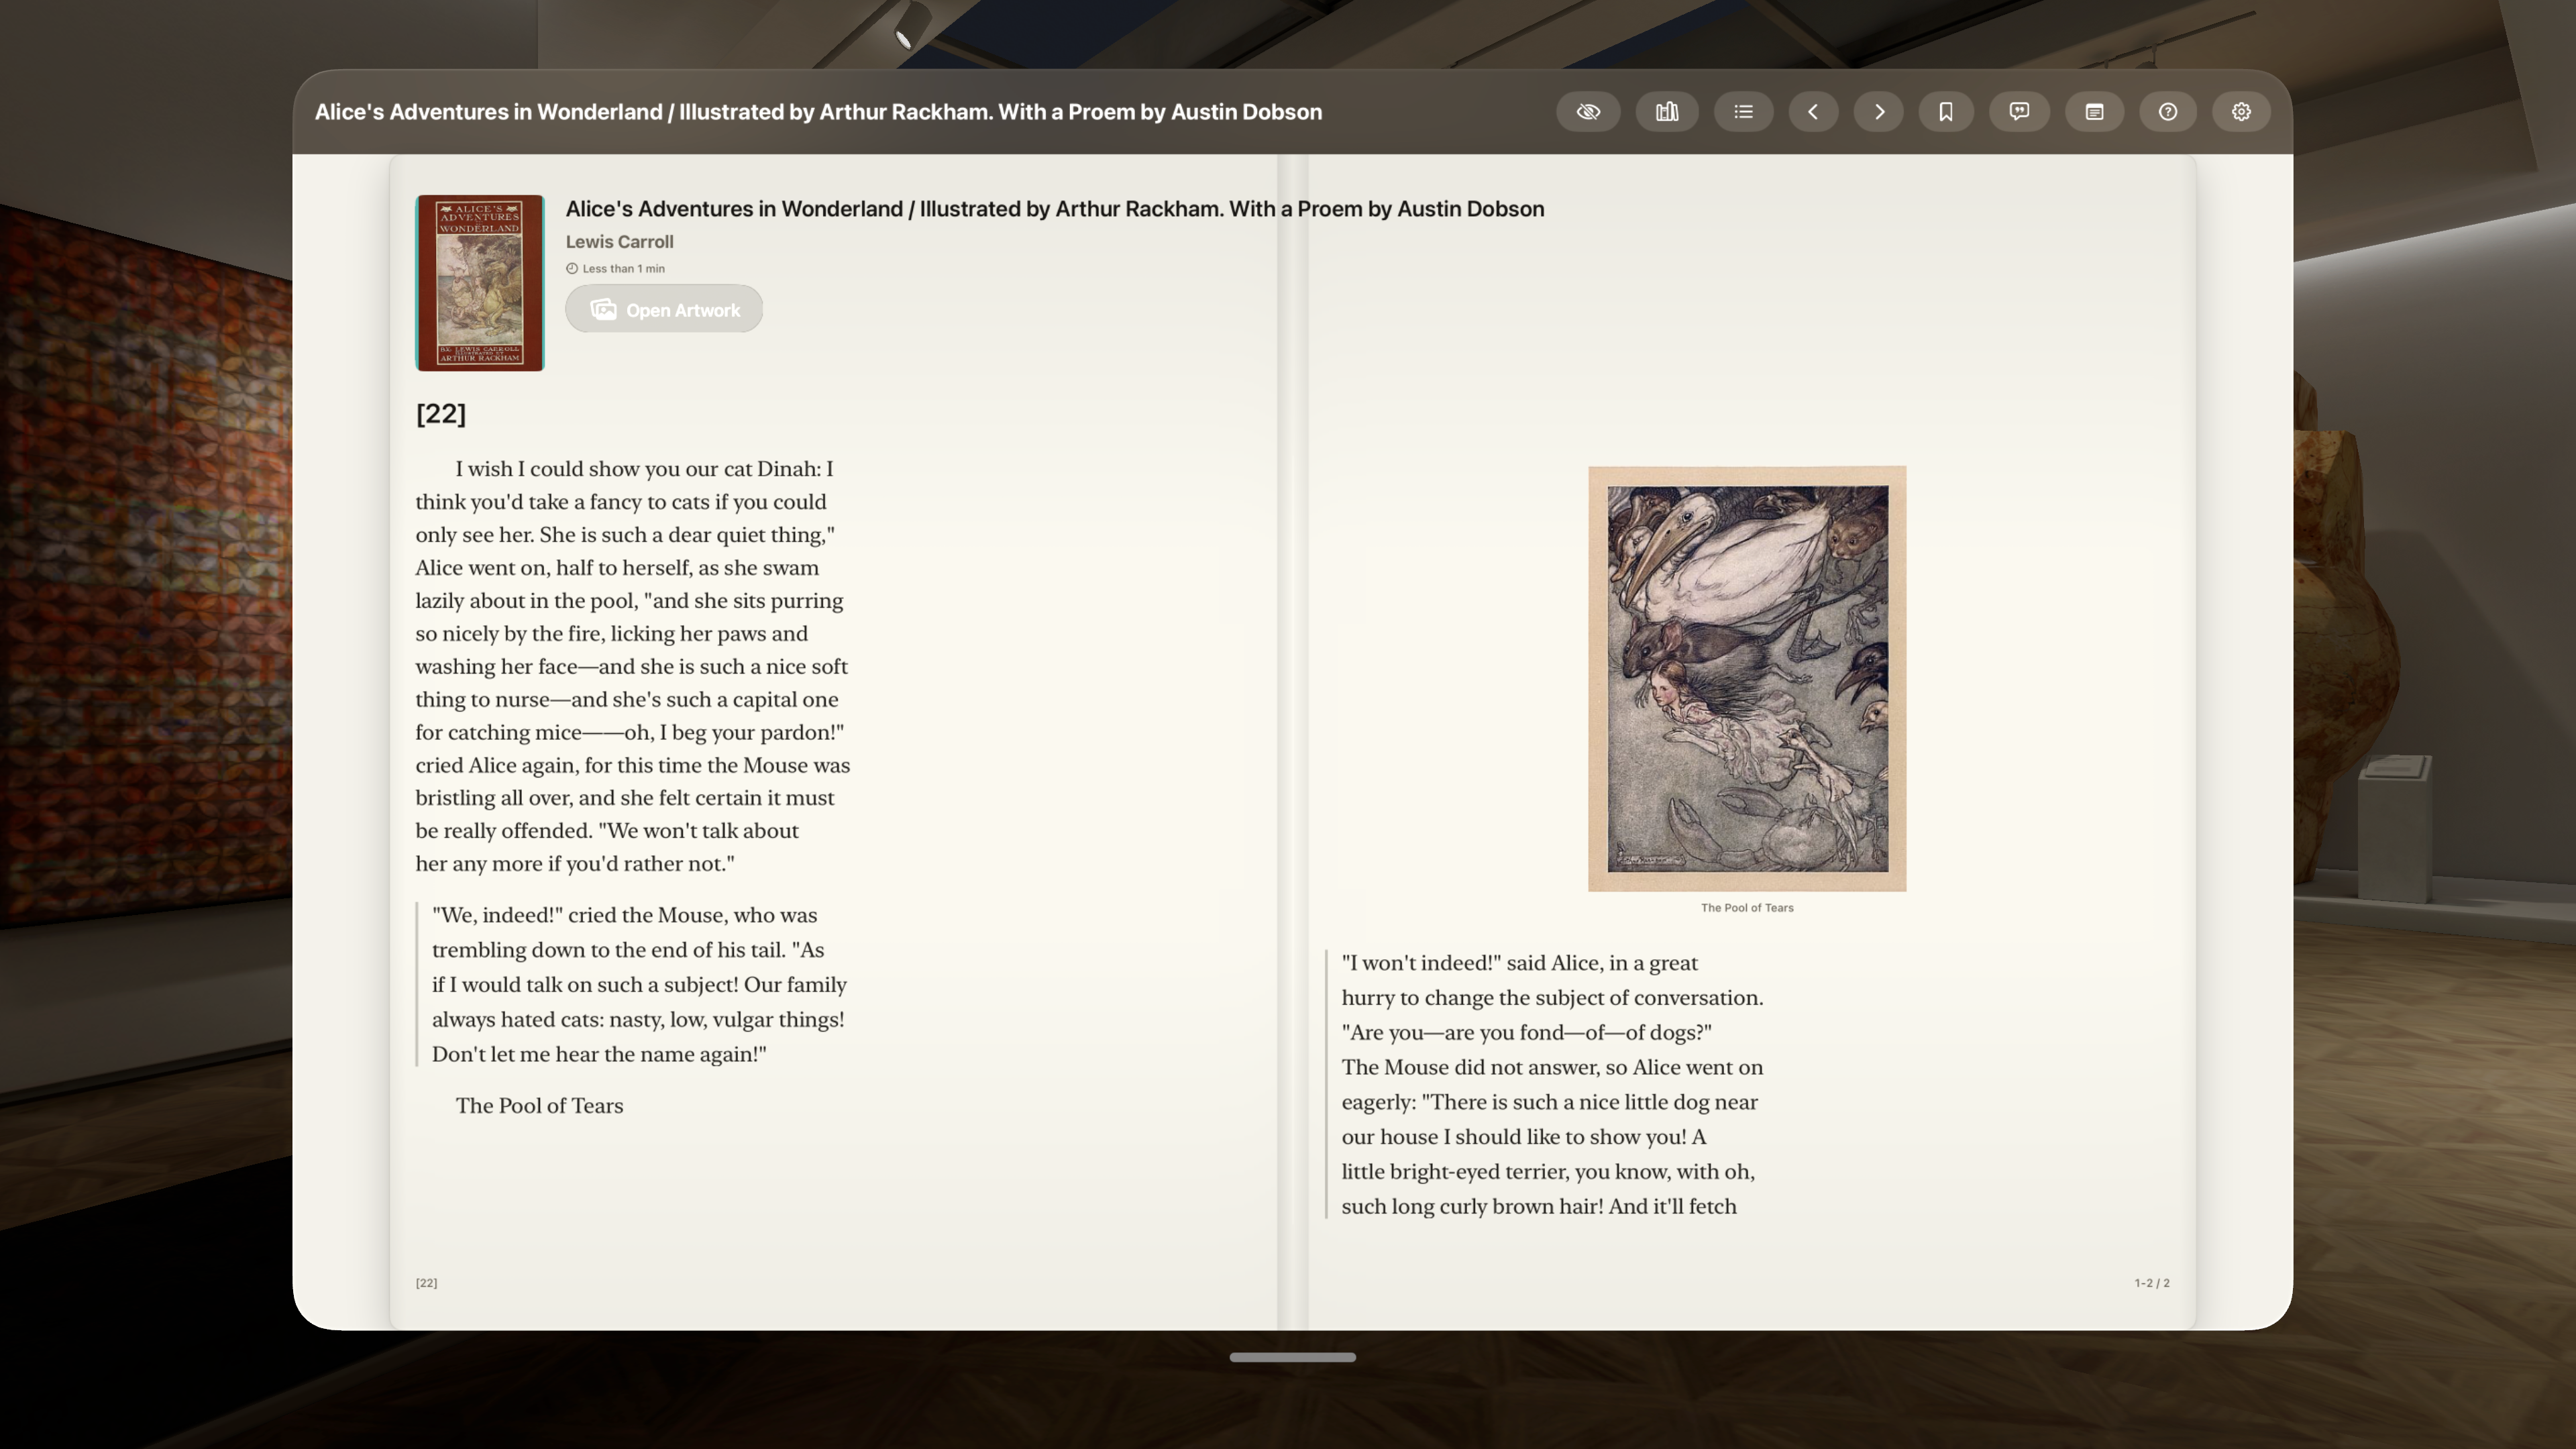This screenshot has height=1449, width=2576.
Task: Click the quote block "I won't indeed!"
Action: click(1545, 1085)
